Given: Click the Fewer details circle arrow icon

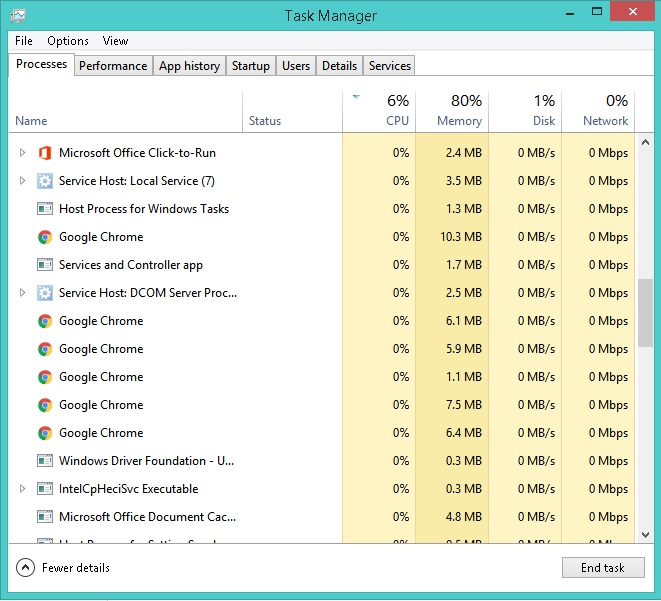Looking at the screenshot, I should [x=25, y=568].
